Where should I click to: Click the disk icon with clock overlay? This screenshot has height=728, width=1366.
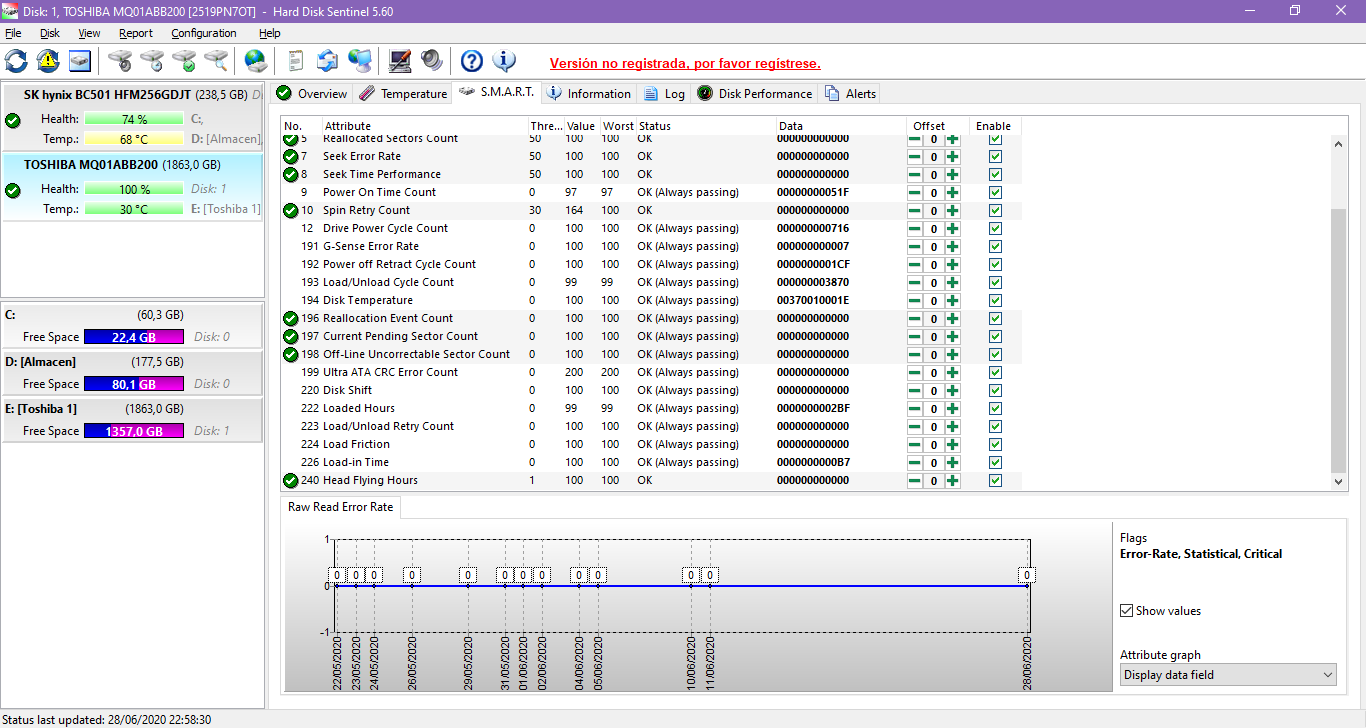click(152, 61)
